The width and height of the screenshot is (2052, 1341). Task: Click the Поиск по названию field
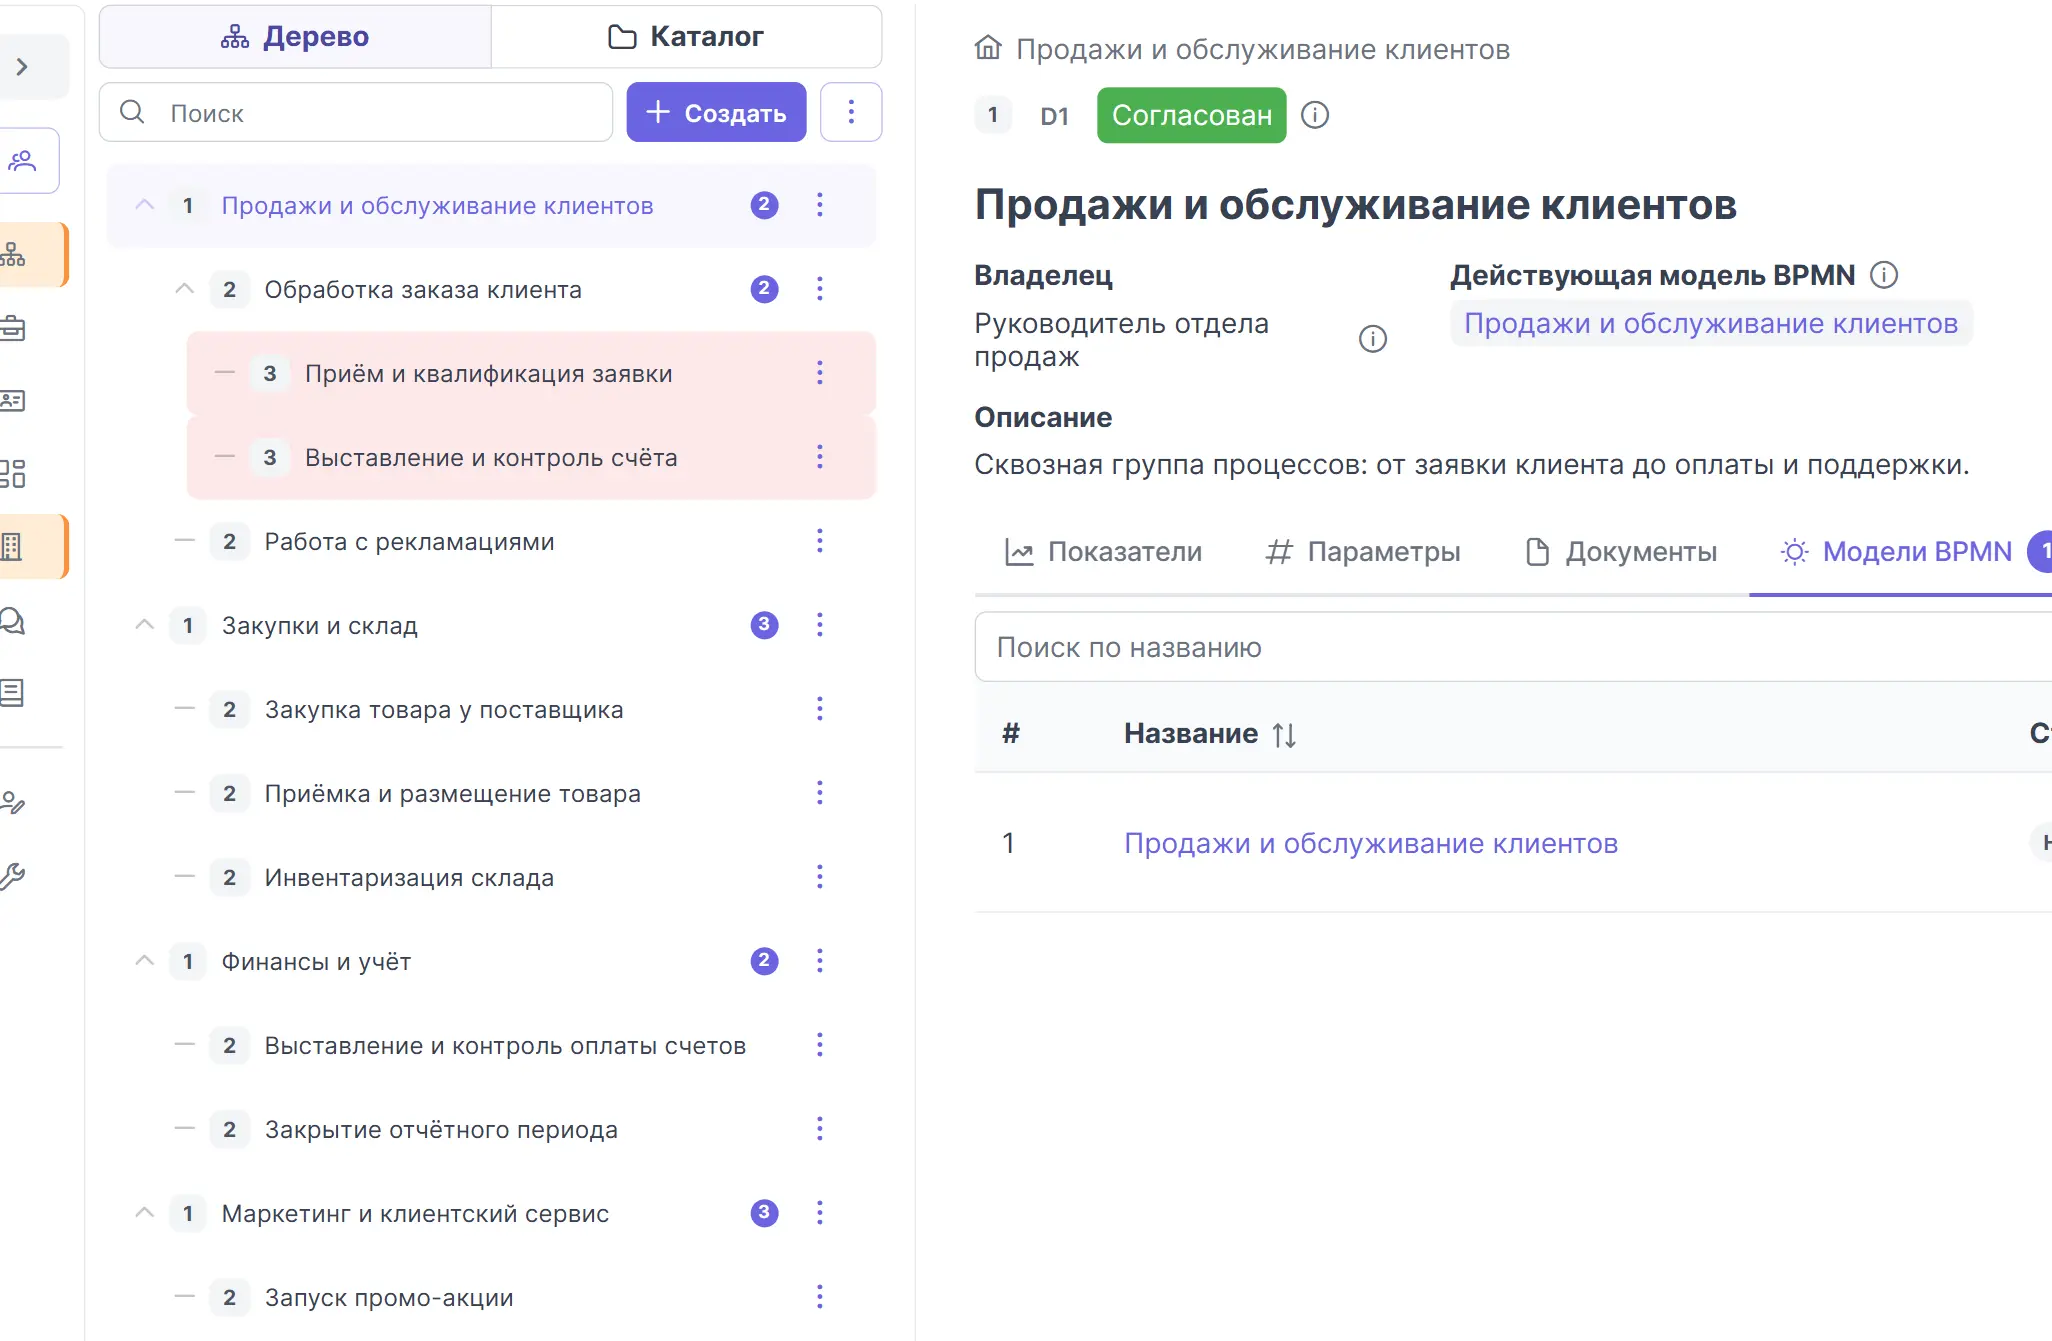pos(1513,647)
